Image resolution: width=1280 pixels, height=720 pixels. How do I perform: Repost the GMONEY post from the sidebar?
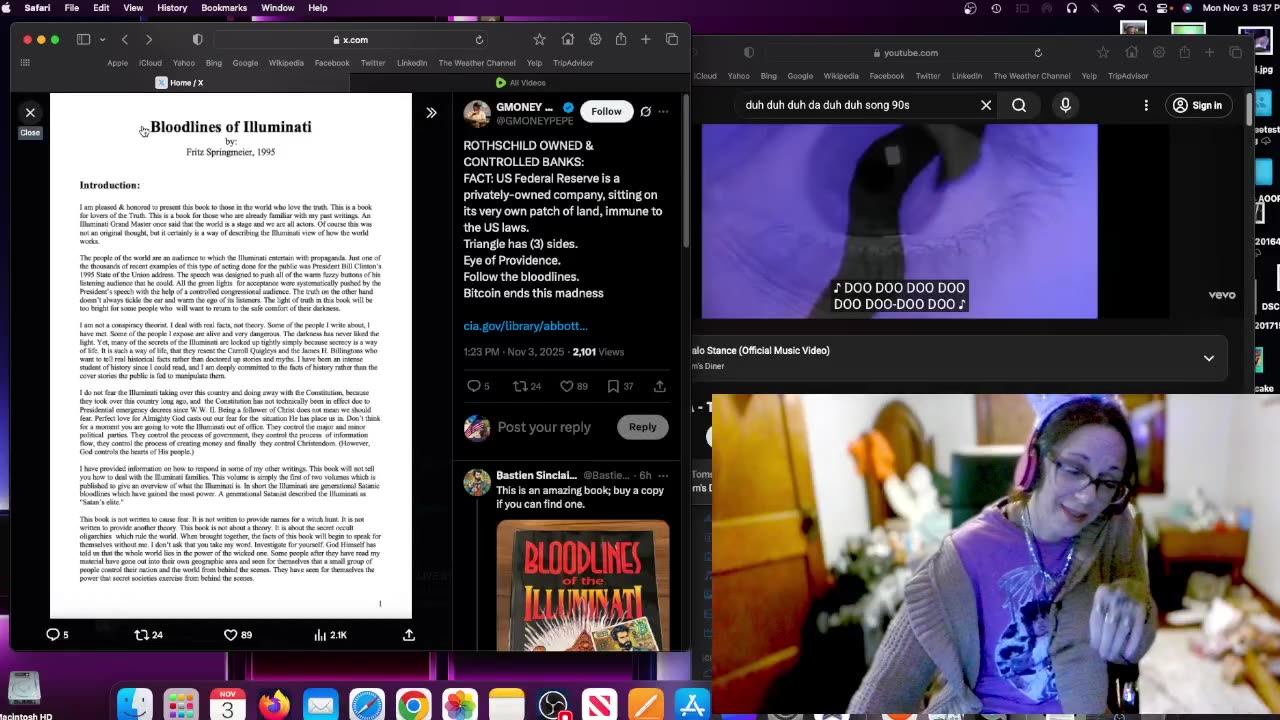tap(520, 386)
